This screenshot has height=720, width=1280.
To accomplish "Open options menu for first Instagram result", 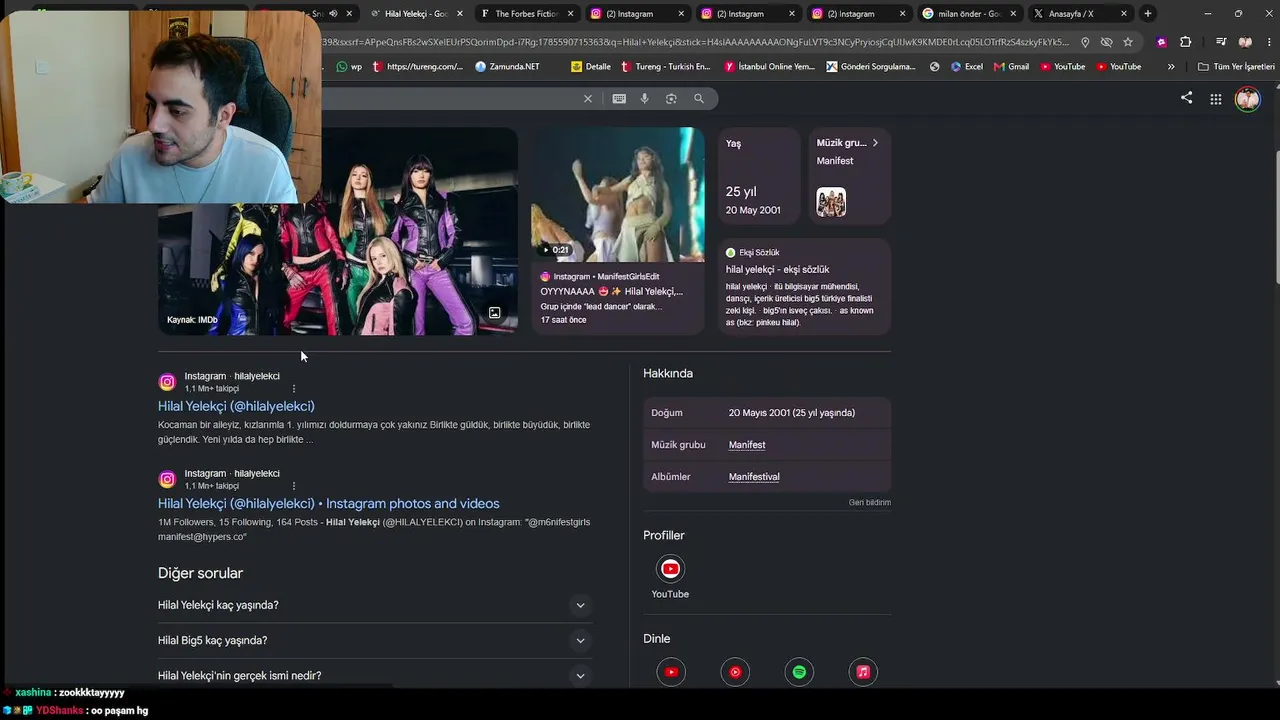I will (x=294, y=388).
